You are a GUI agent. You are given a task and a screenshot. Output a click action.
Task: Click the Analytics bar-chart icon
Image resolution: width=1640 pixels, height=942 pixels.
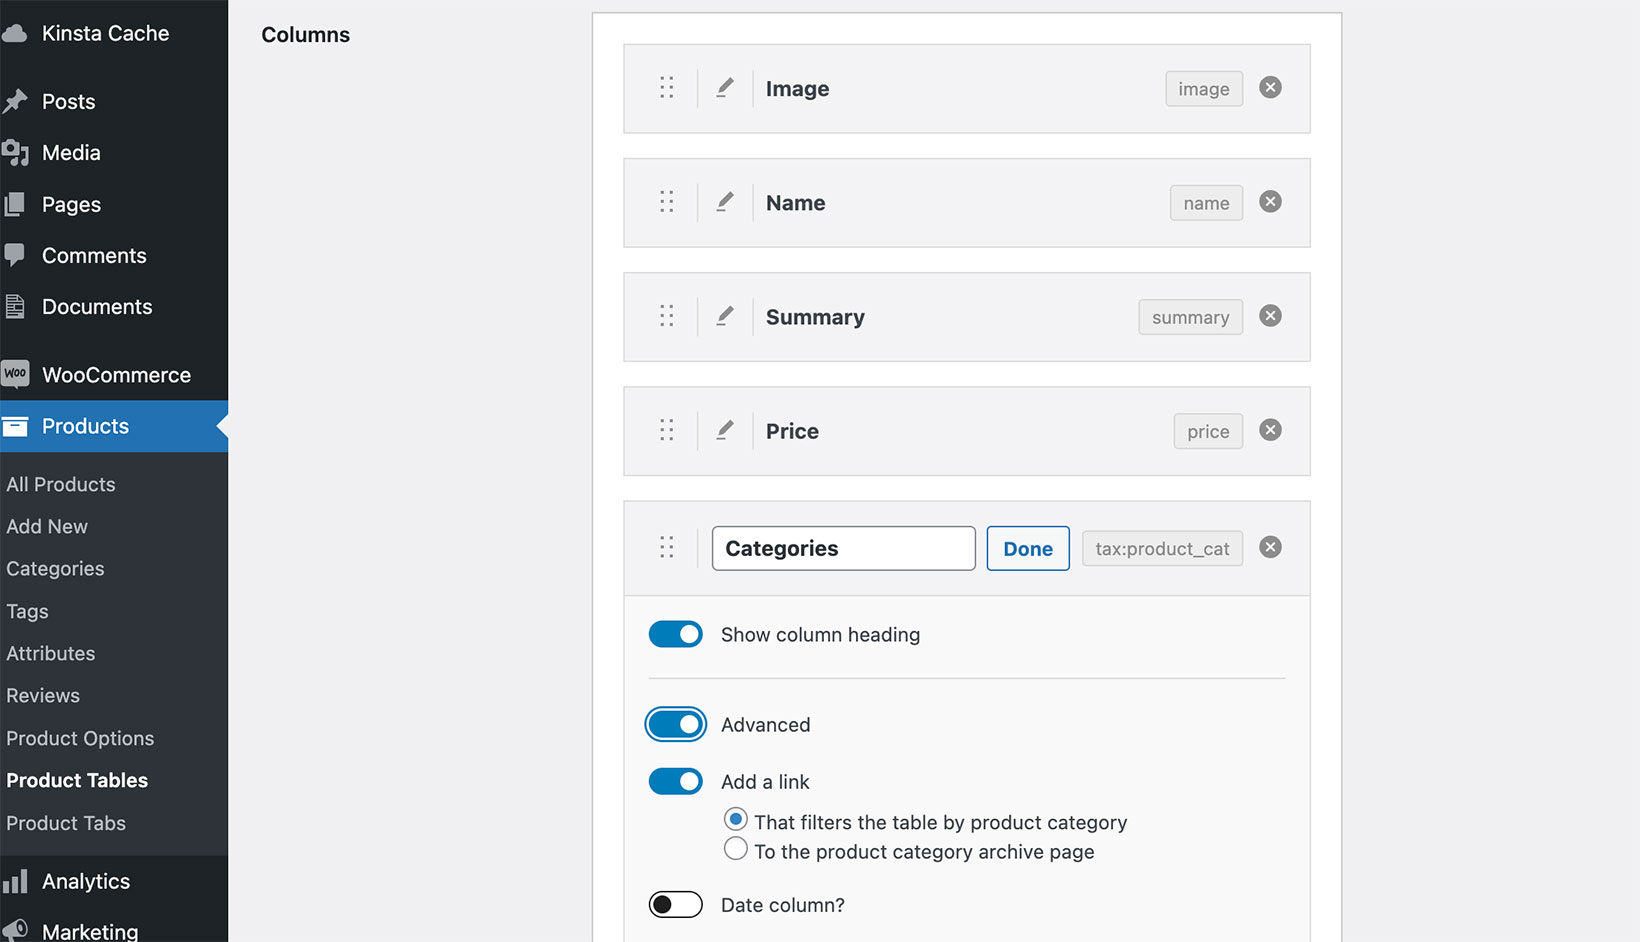click(16, 881)
